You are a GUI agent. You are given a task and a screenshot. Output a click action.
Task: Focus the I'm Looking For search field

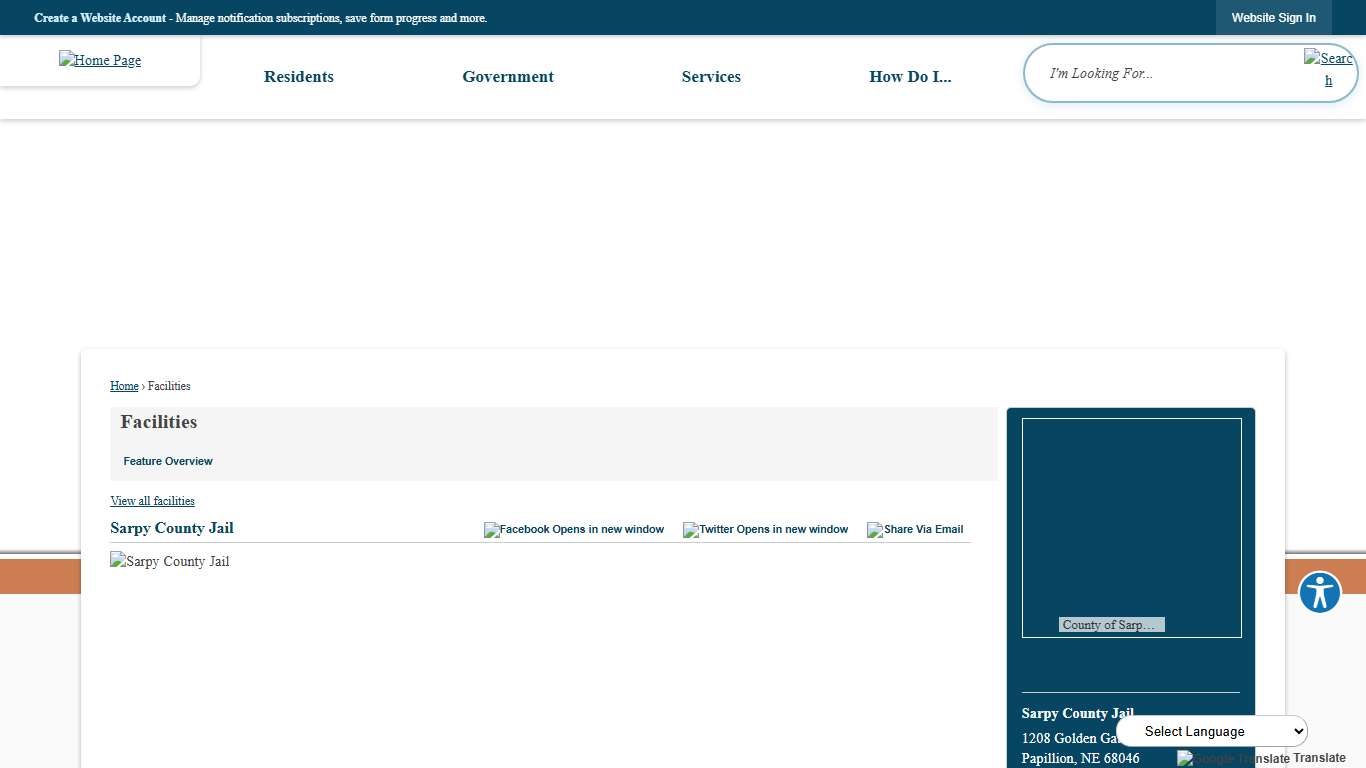(x=1165, y=73)
